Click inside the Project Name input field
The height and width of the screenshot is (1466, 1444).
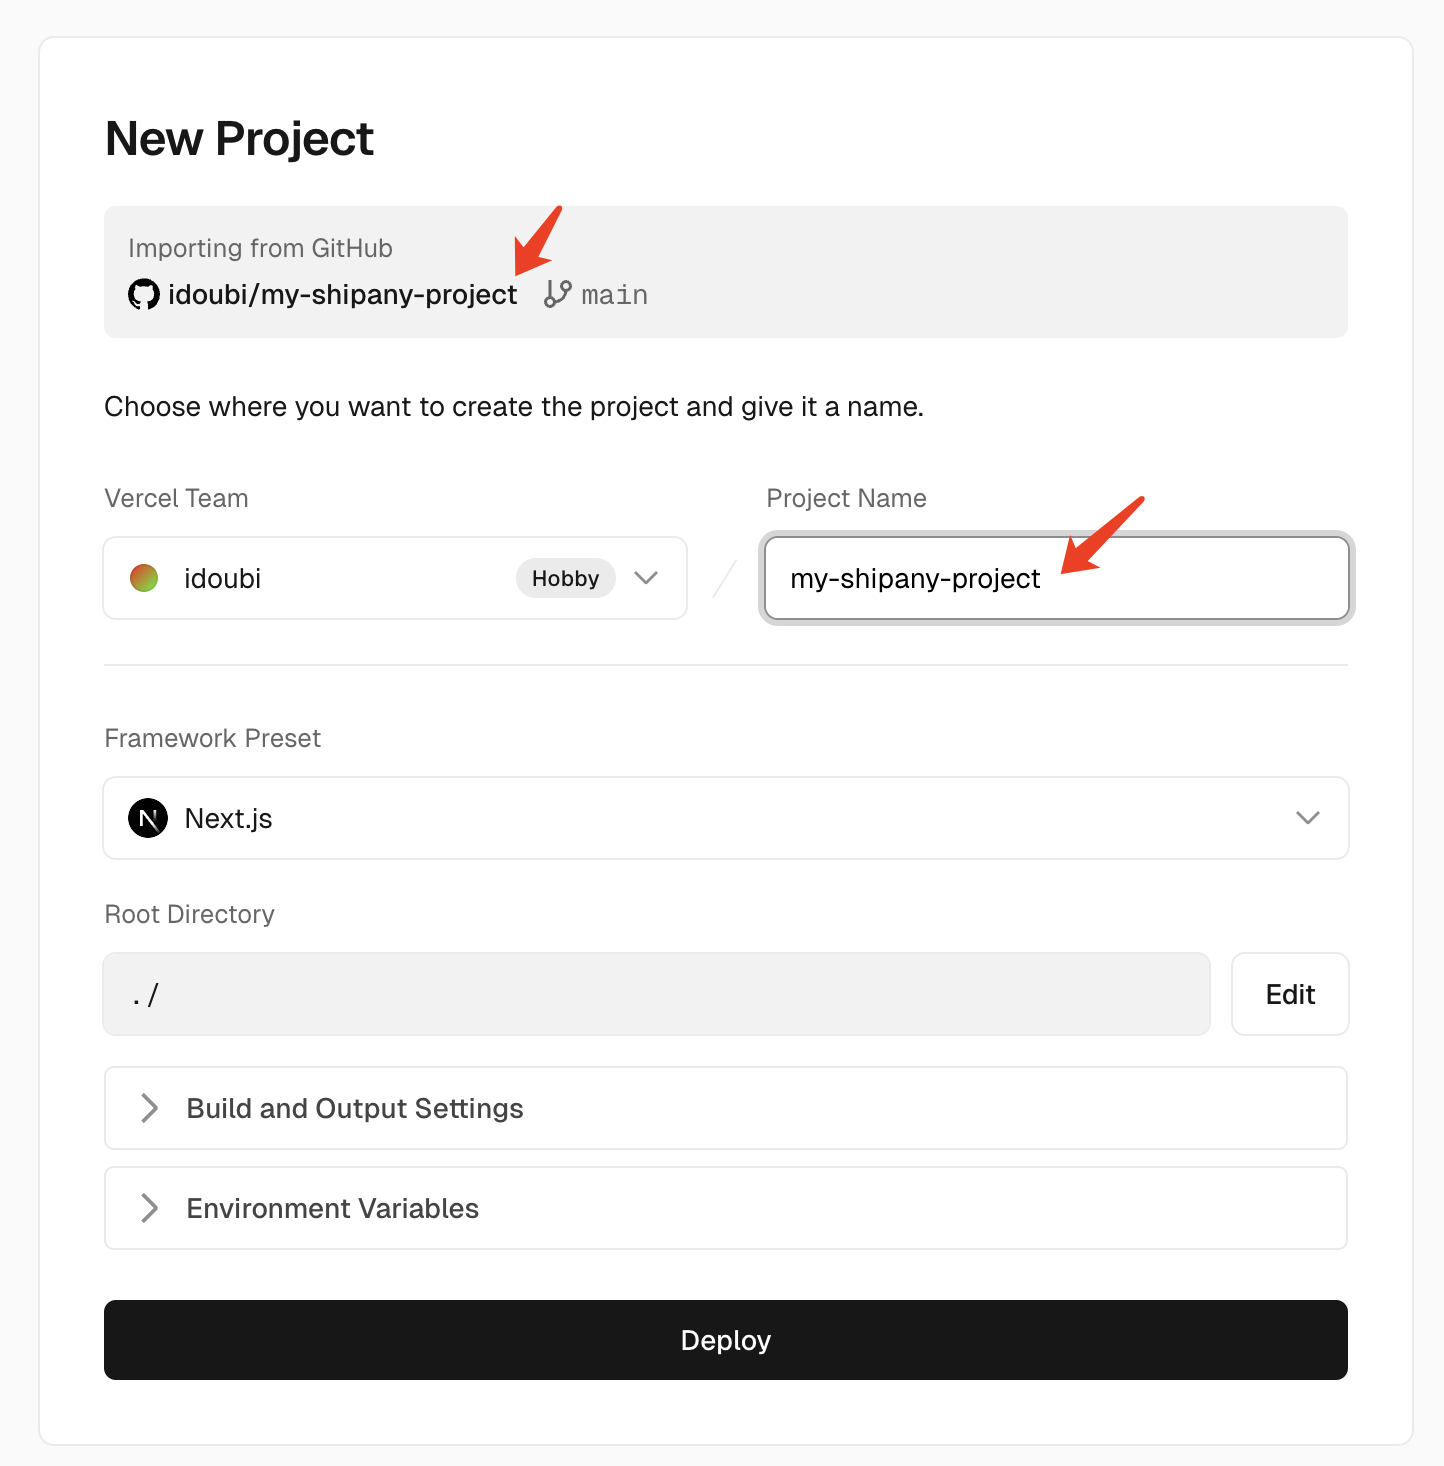pos(1056,578)
